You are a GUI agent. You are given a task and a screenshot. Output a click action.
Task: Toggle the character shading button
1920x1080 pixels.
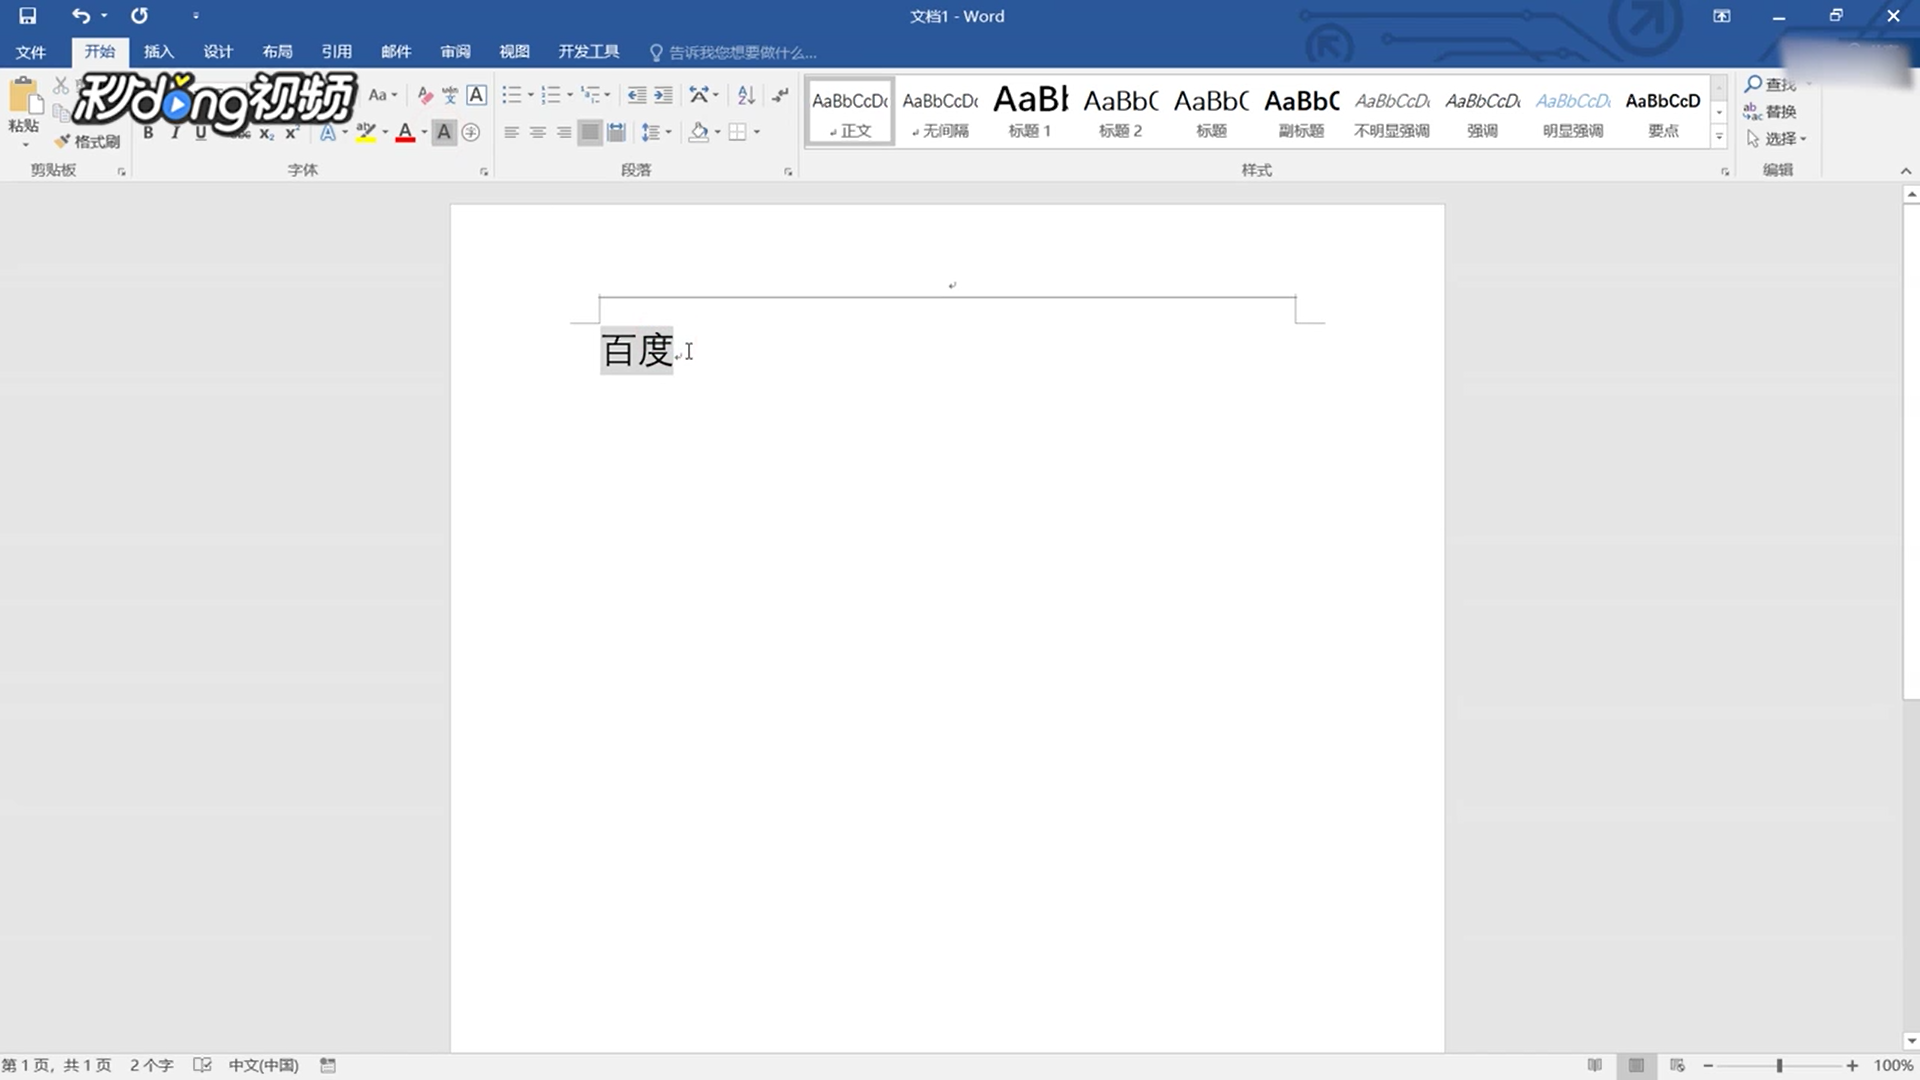tap(444, 132)
